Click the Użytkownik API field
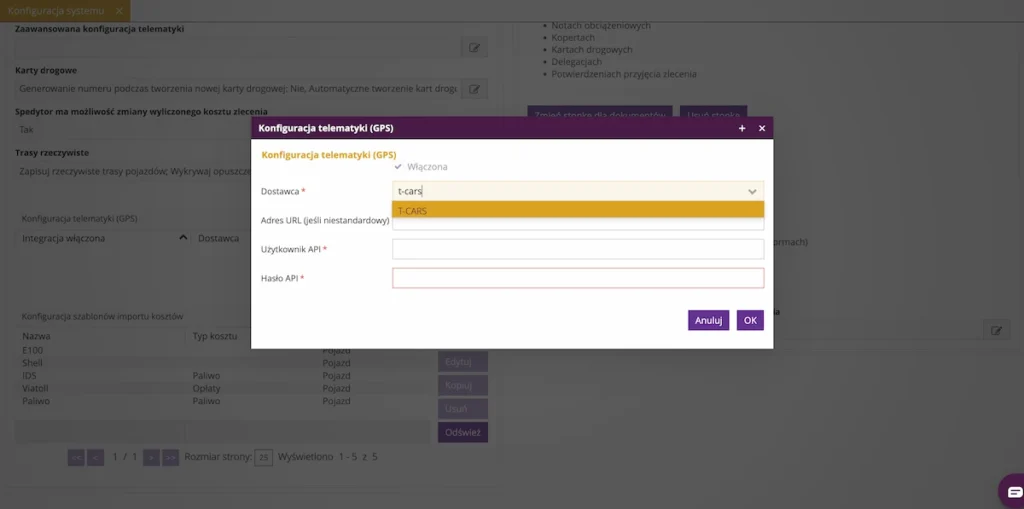 pyautogui.click(x=578, y=249)
